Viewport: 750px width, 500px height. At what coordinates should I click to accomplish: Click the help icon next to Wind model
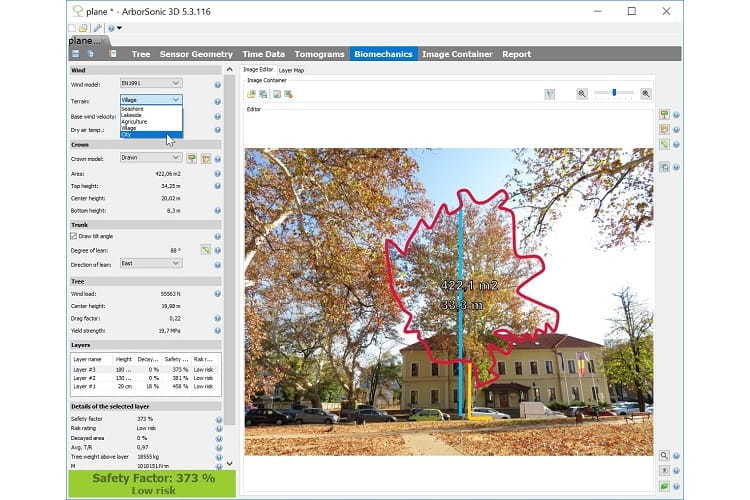coord(217,83)
